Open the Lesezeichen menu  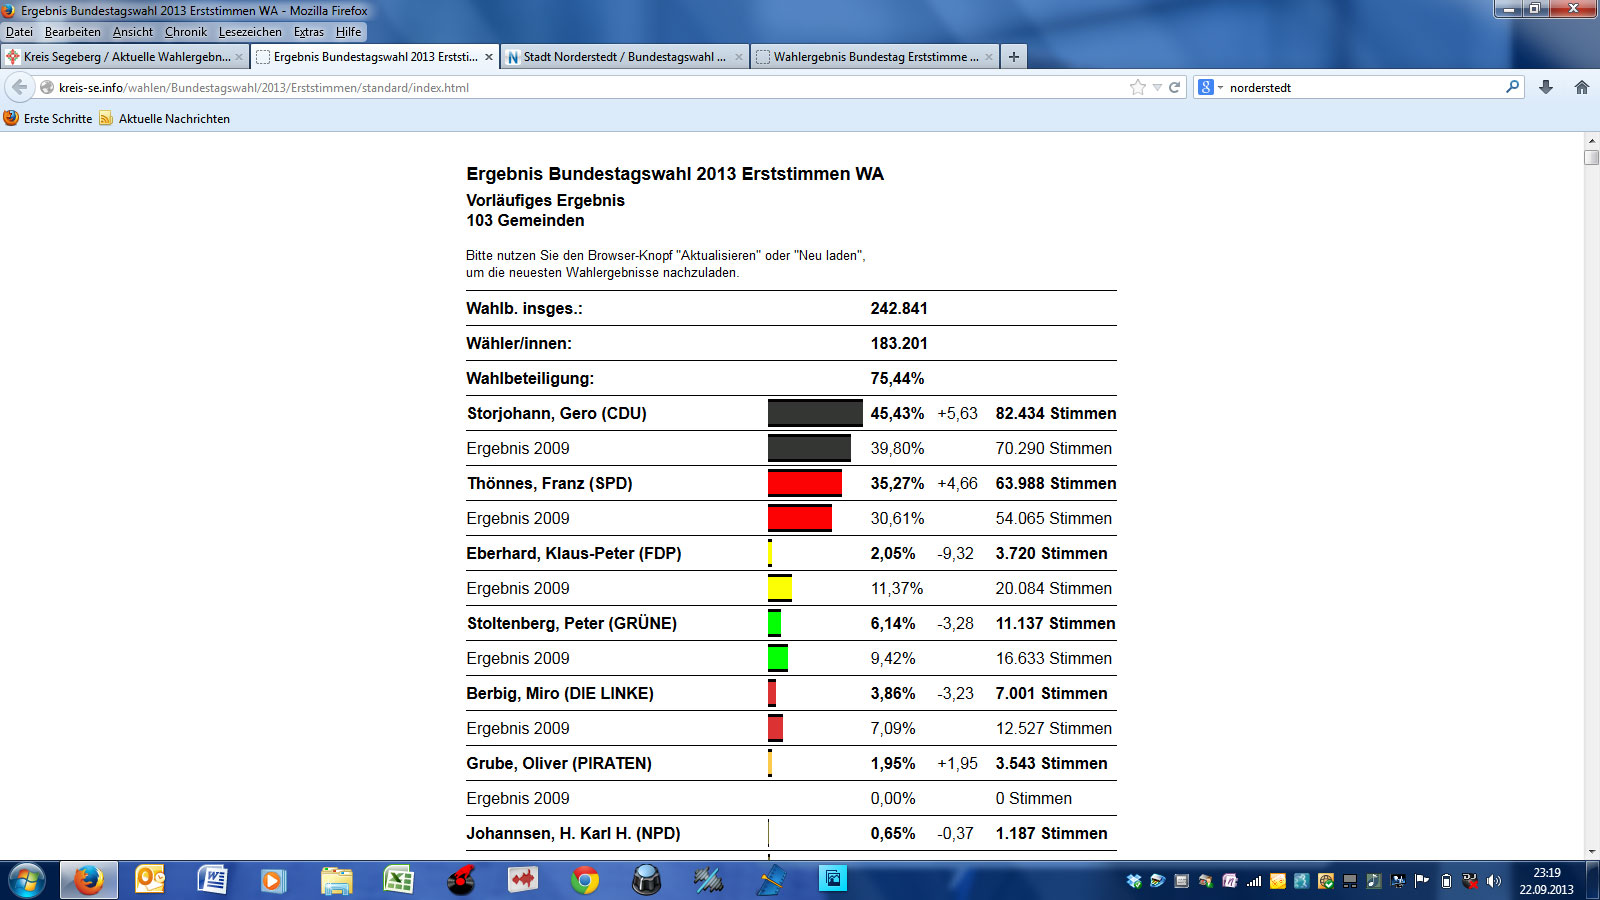point(250,32)
